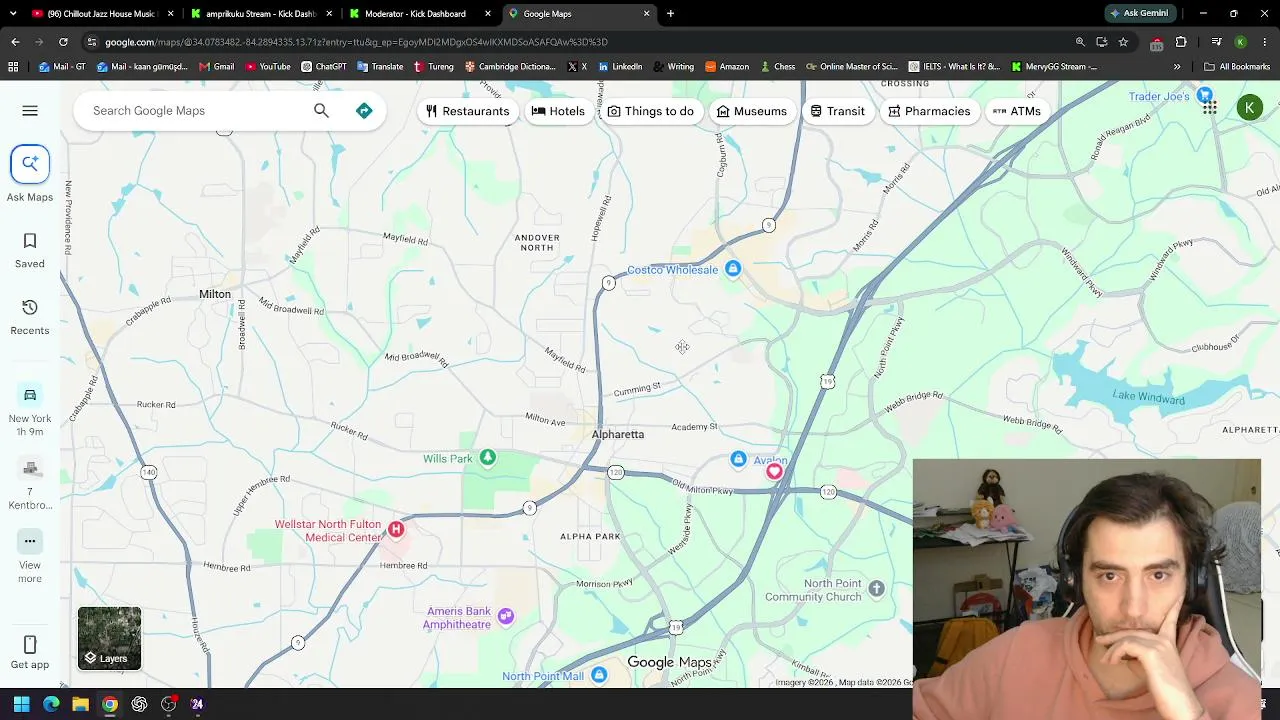The height and width of the screenshot is (720, 1280).
Task: Click the Trader Joe's shopping pin
Action: pyautogui.click(x=1205, y=96)
